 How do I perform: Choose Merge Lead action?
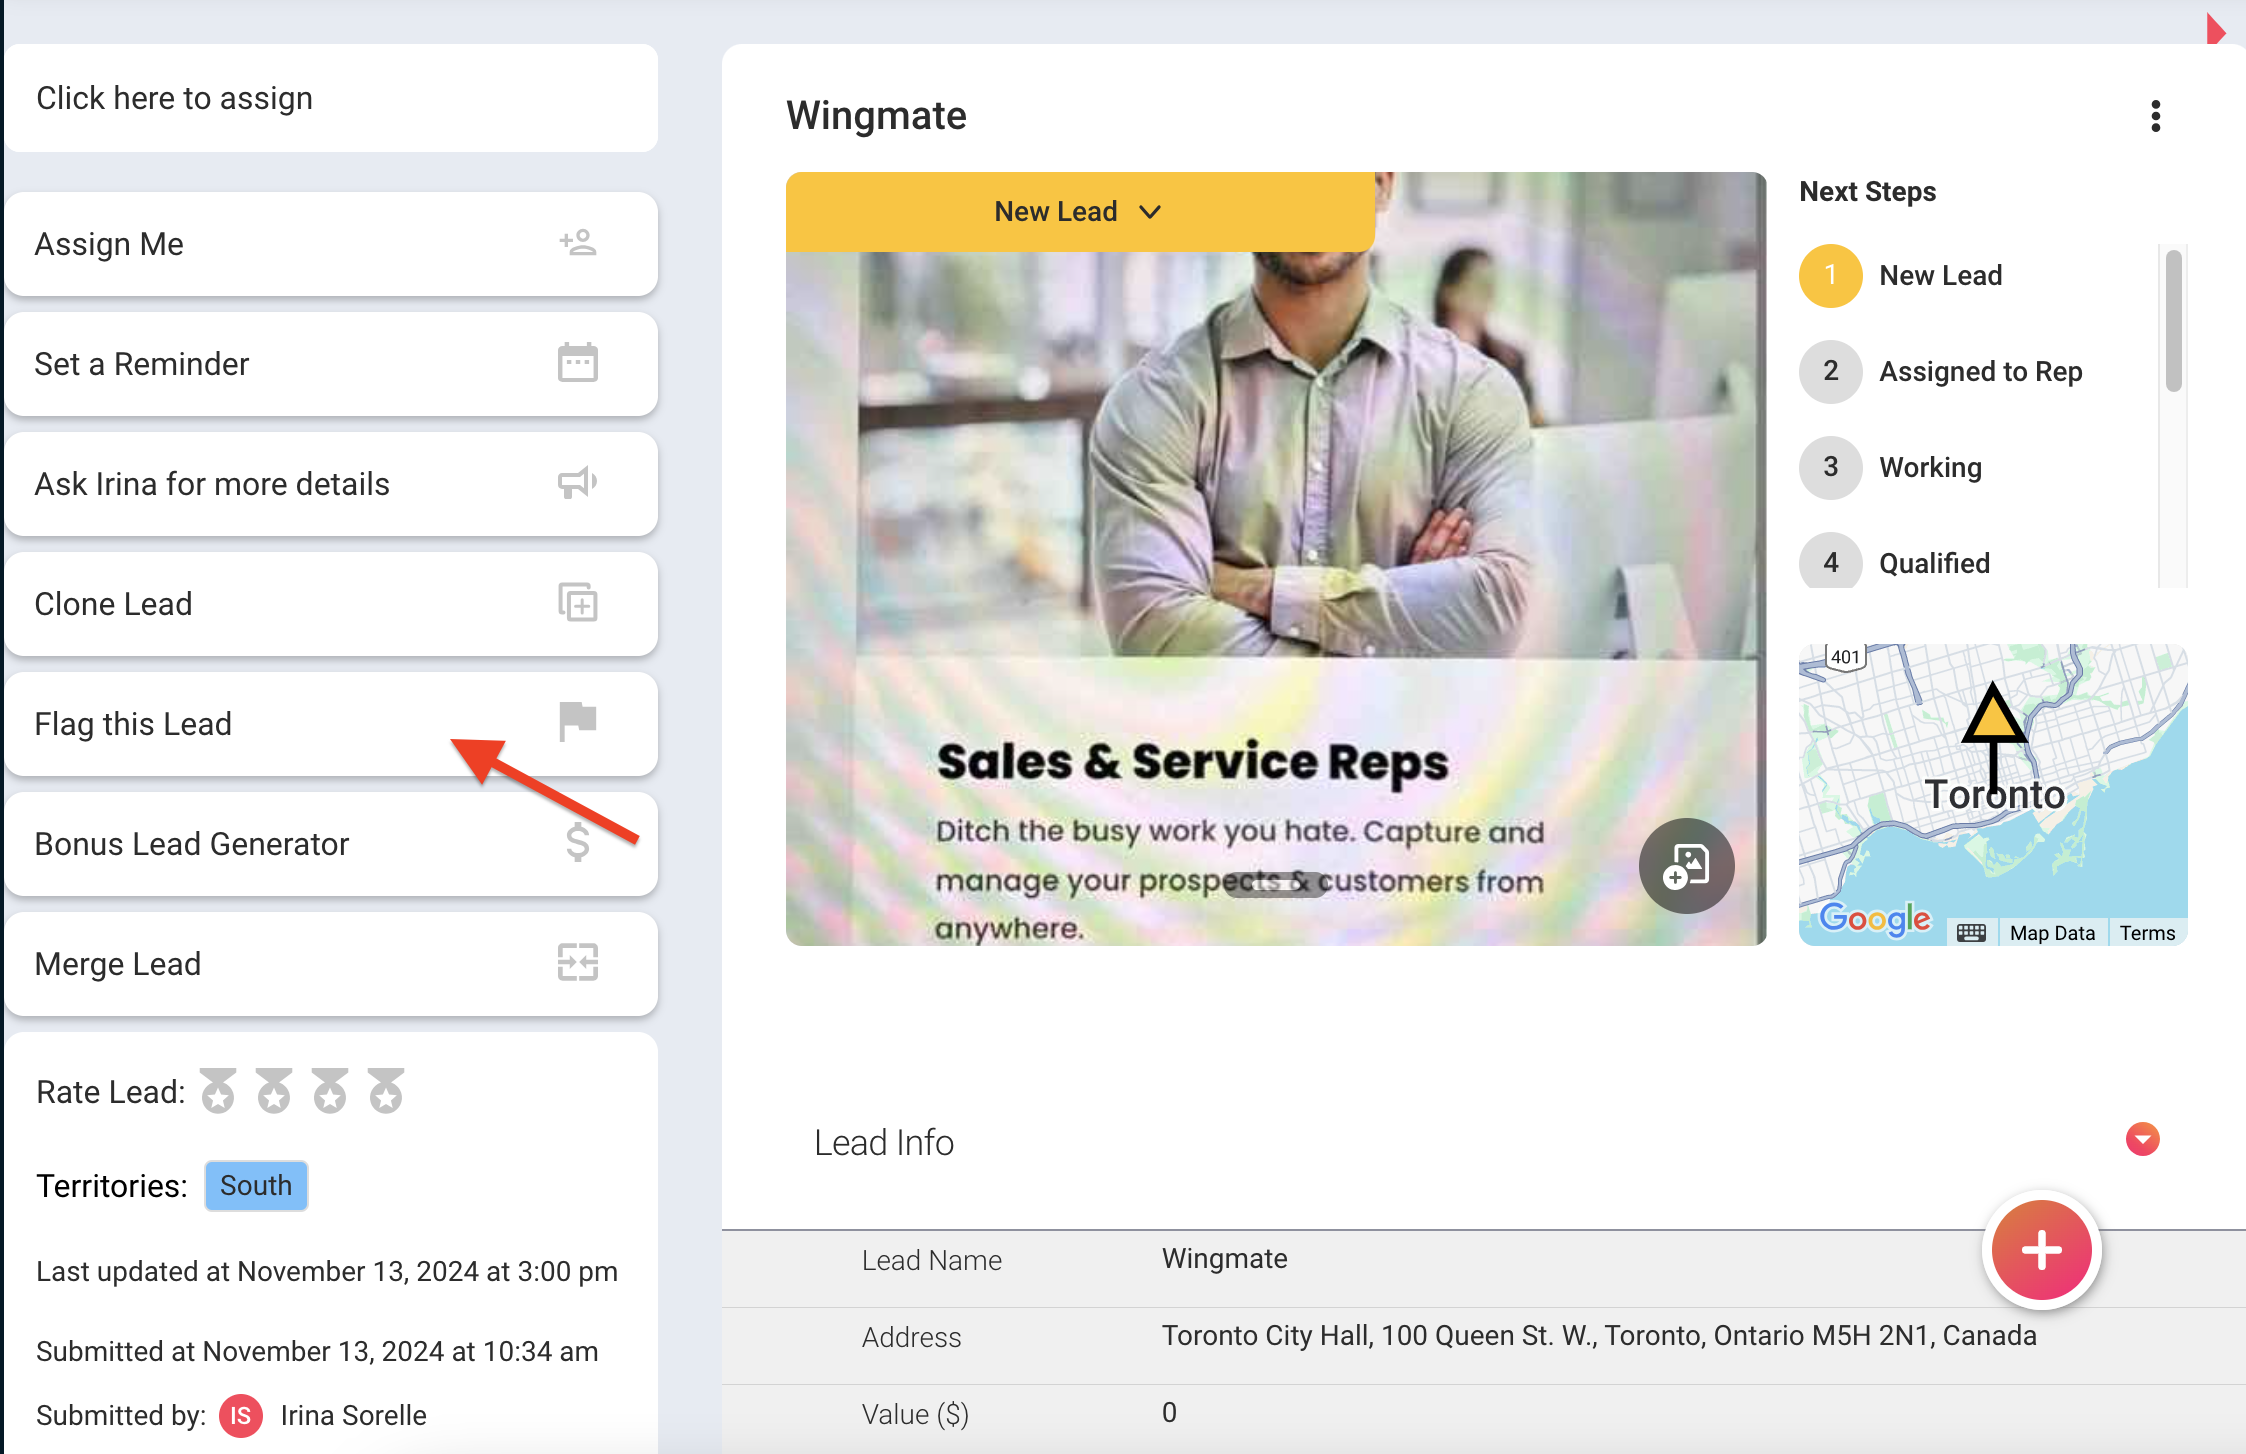pyautogui.click(x=331, y=964)
